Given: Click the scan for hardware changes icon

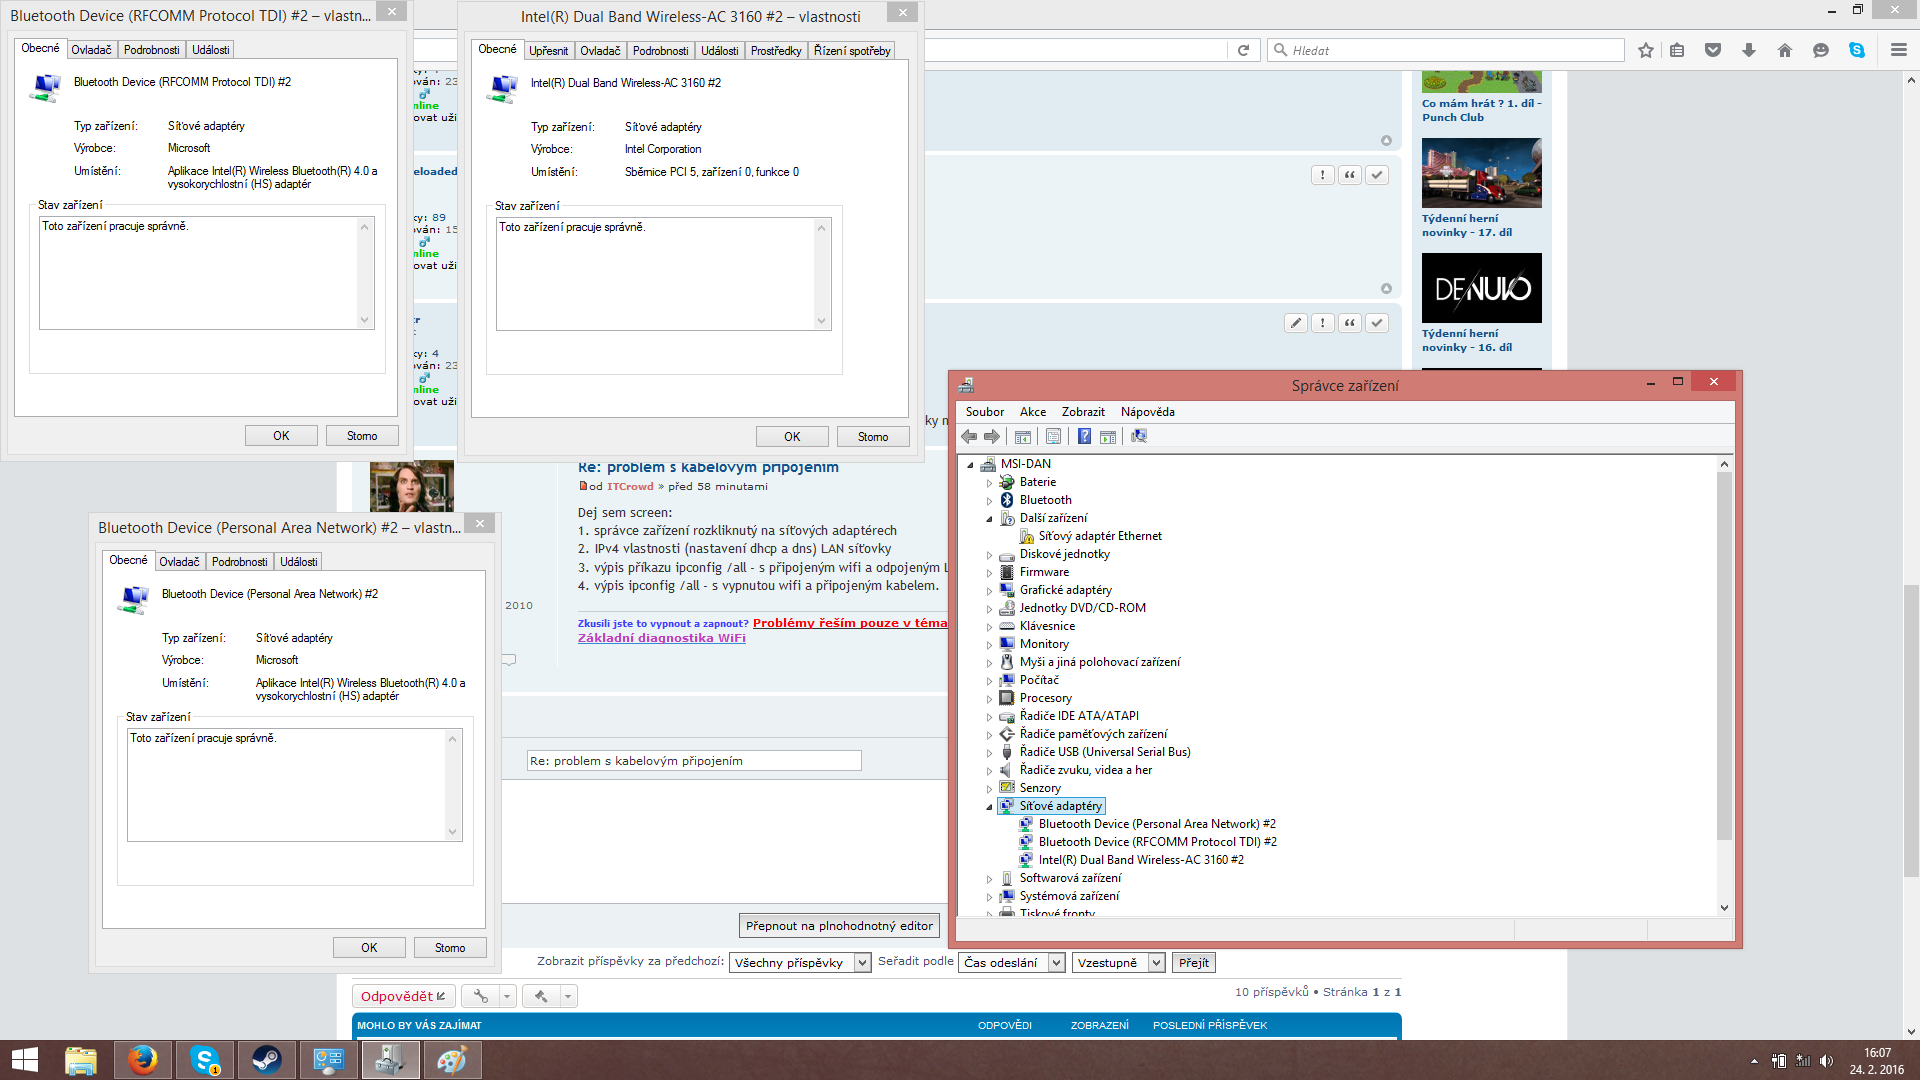Looking at the screenshot, I should (1139, 437).
